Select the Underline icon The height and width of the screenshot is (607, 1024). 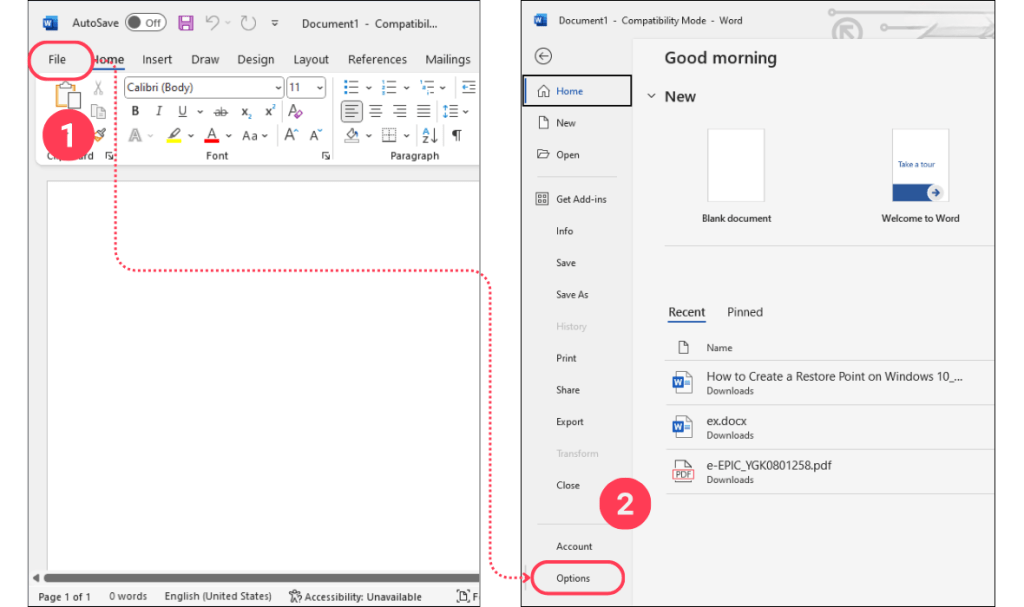click(x=182, y=110)
